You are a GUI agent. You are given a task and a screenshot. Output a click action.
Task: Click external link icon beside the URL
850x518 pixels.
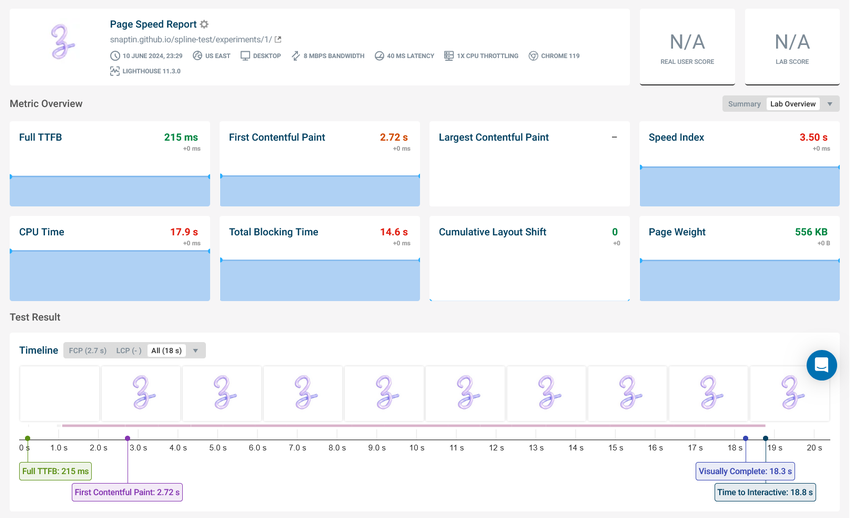coord(278,40)
